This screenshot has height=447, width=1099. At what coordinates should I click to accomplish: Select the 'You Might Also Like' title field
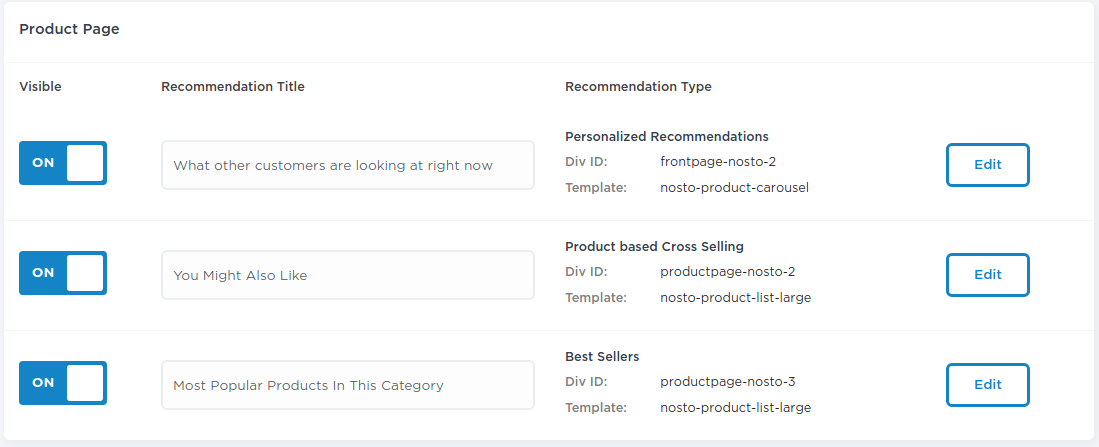tap(348, 275)
